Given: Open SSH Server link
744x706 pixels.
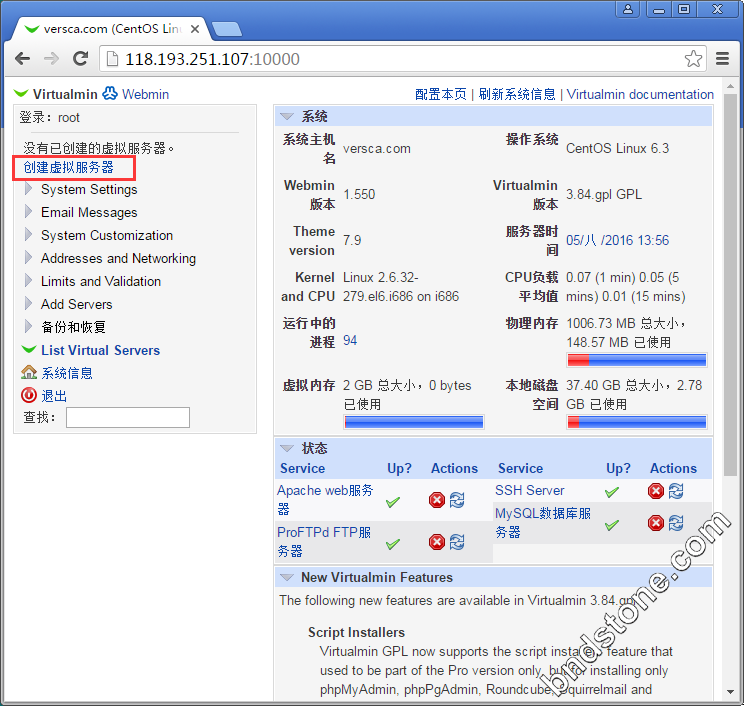Looking at the screenshot, I should [x=530, y=490].
